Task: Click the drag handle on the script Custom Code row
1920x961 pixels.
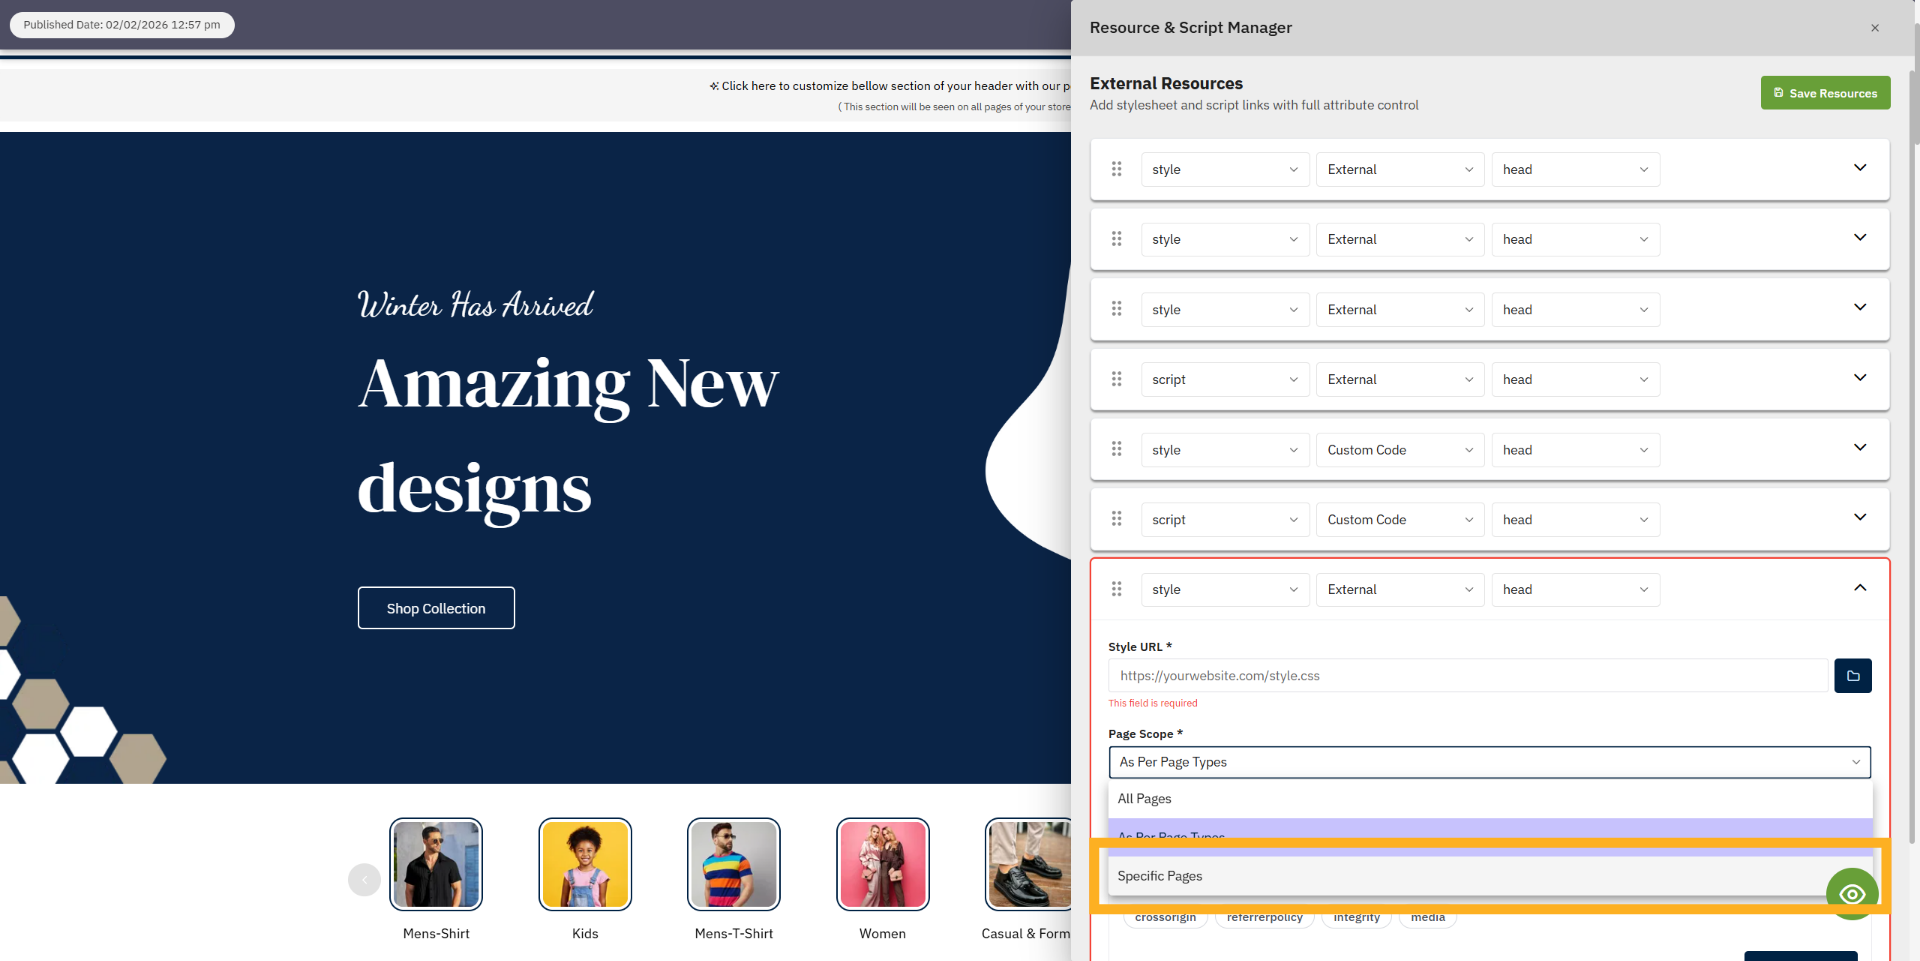Action: click(1117, 519)
